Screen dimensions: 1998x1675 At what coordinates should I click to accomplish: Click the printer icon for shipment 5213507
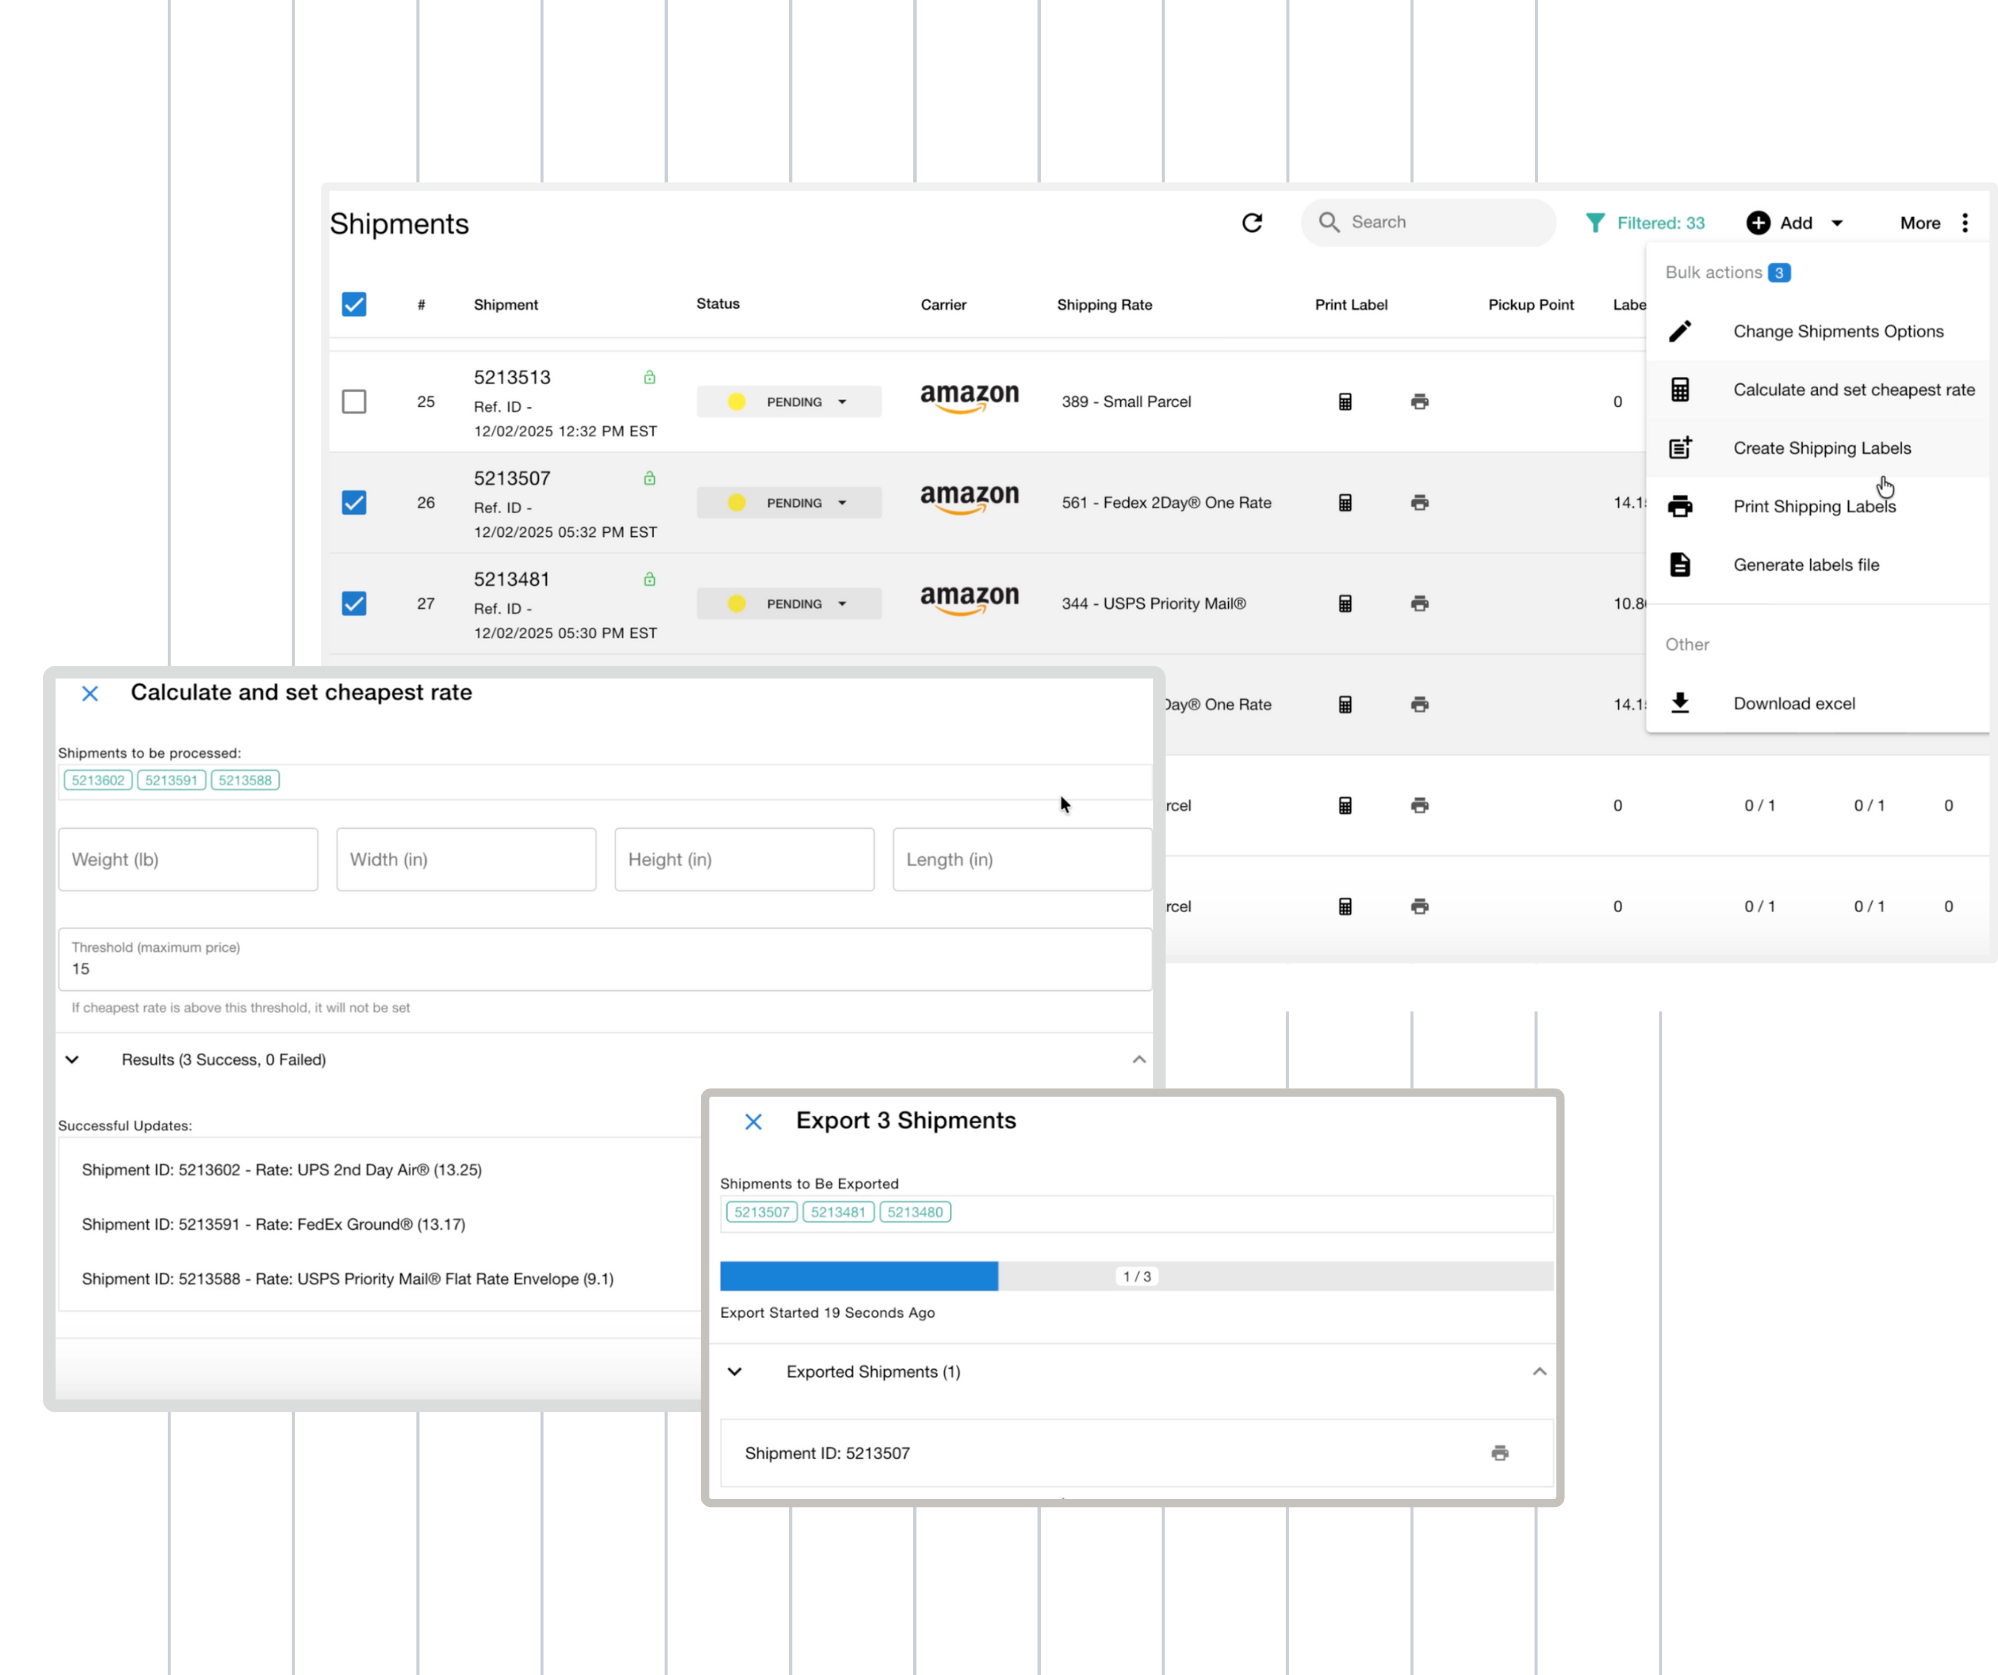point(1419,503)
